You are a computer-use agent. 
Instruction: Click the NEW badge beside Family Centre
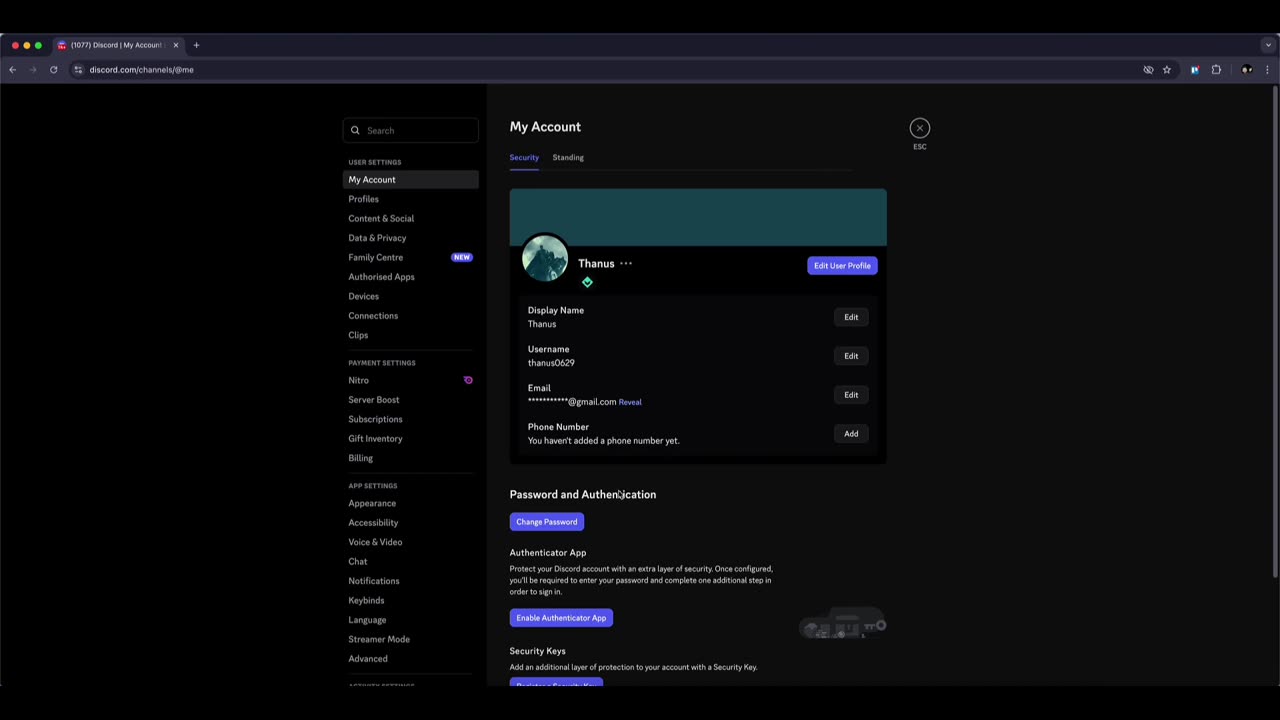click(x=461, y=257)
